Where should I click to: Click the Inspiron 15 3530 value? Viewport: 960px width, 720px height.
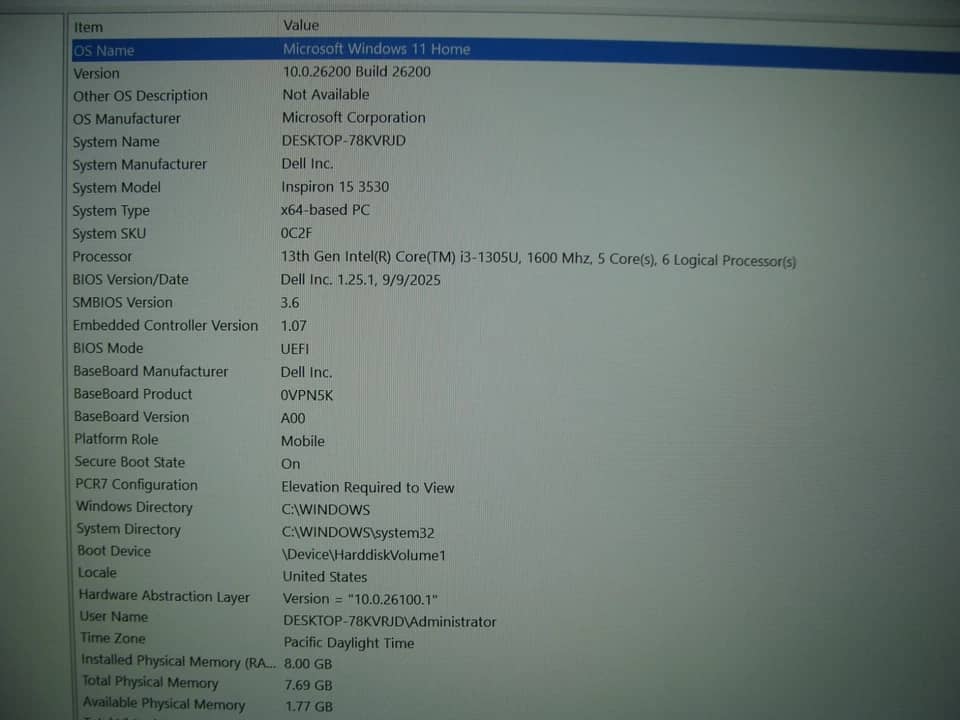[x=335, y=187]
